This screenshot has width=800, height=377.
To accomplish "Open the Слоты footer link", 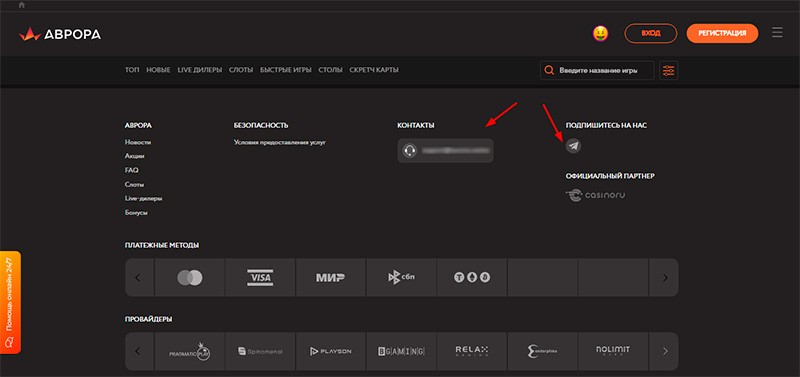I will (134, 184).
